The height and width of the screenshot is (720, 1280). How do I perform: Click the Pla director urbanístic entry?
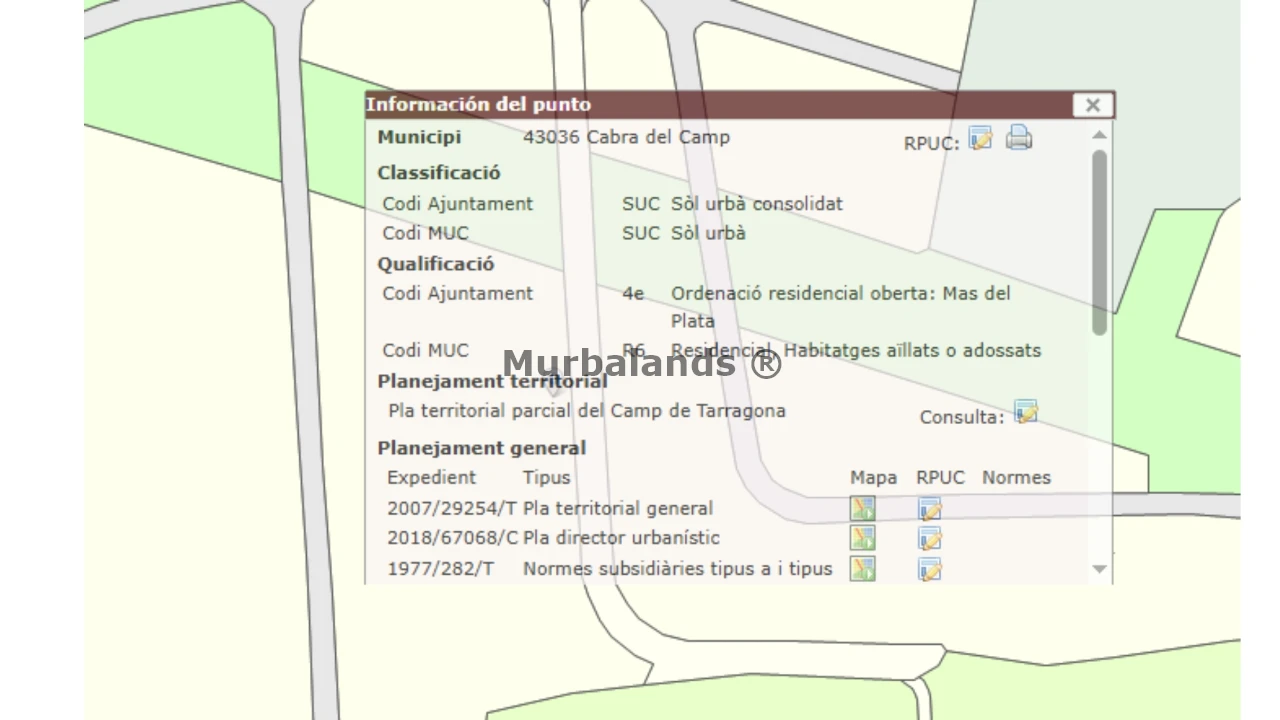coord(621,538)
